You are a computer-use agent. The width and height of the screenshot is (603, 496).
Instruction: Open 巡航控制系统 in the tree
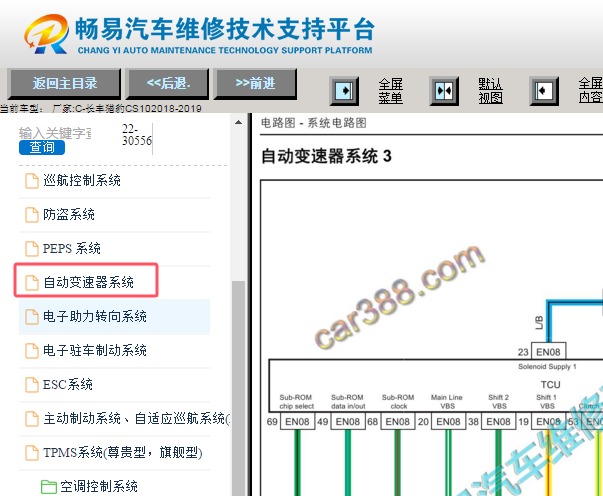[82, 180]
